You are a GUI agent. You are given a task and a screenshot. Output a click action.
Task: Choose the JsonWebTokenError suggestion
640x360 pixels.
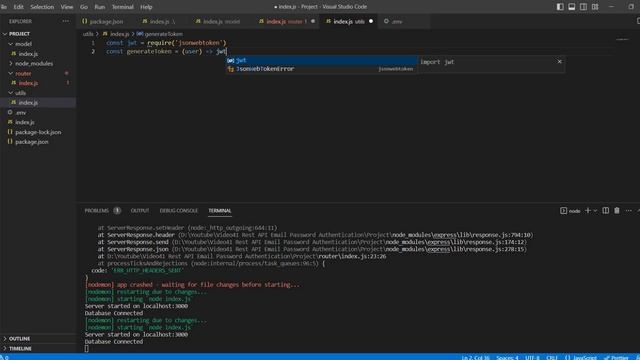[x=322, y=69]
